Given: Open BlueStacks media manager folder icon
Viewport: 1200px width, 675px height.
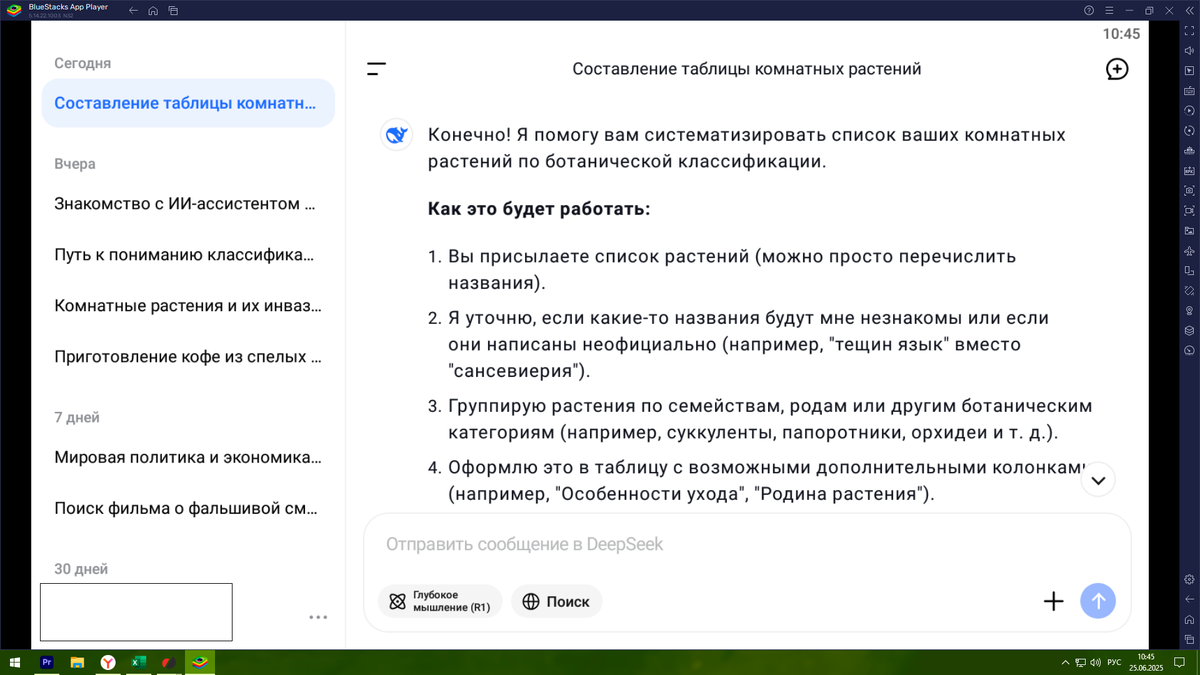Looking at the screenshot, I should pos(1189,230).
